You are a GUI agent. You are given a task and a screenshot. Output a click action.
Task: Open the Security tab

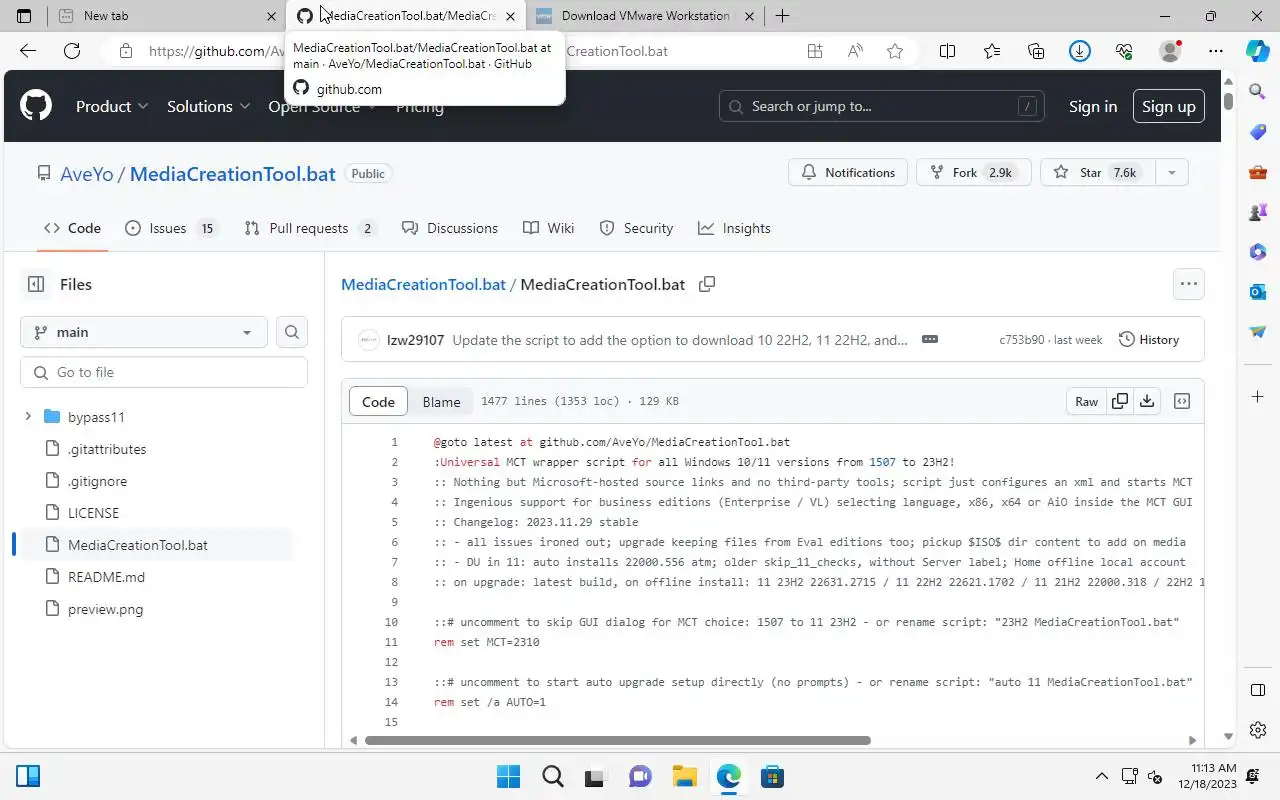[636, 228]
